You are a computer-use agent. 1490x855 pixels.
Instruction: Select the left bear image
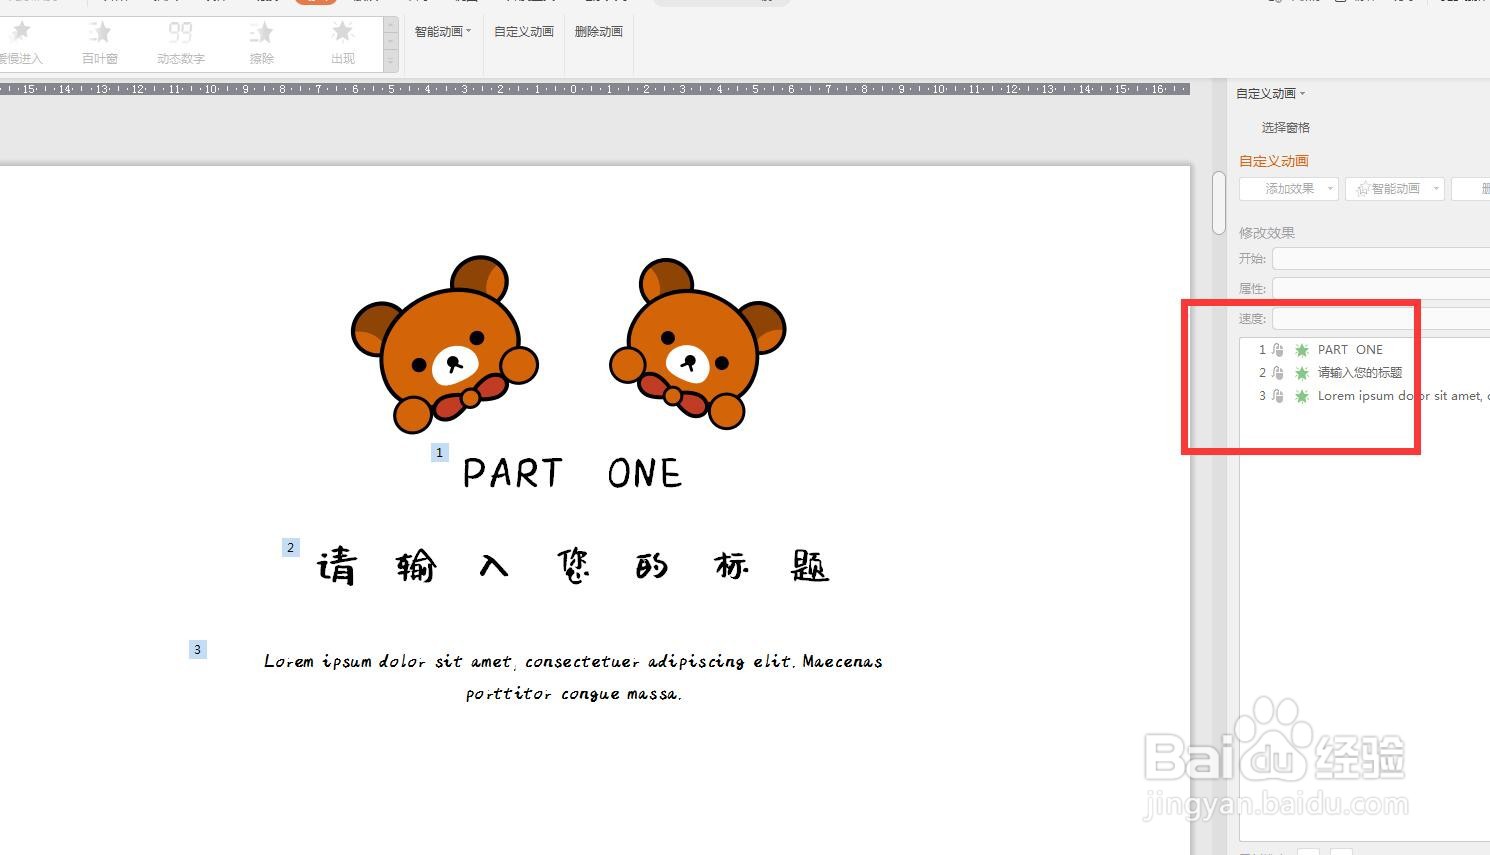[445, 344]
